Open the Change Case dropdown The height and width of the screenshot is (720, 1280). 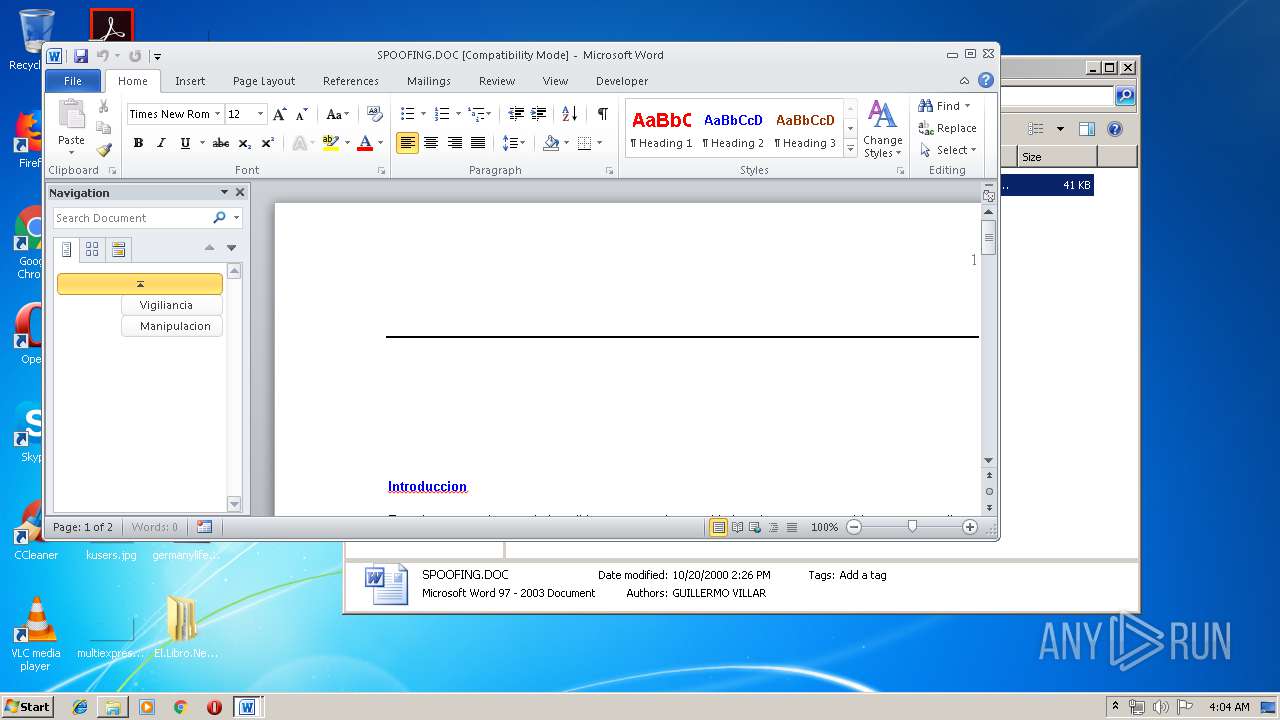pos(338,114)
